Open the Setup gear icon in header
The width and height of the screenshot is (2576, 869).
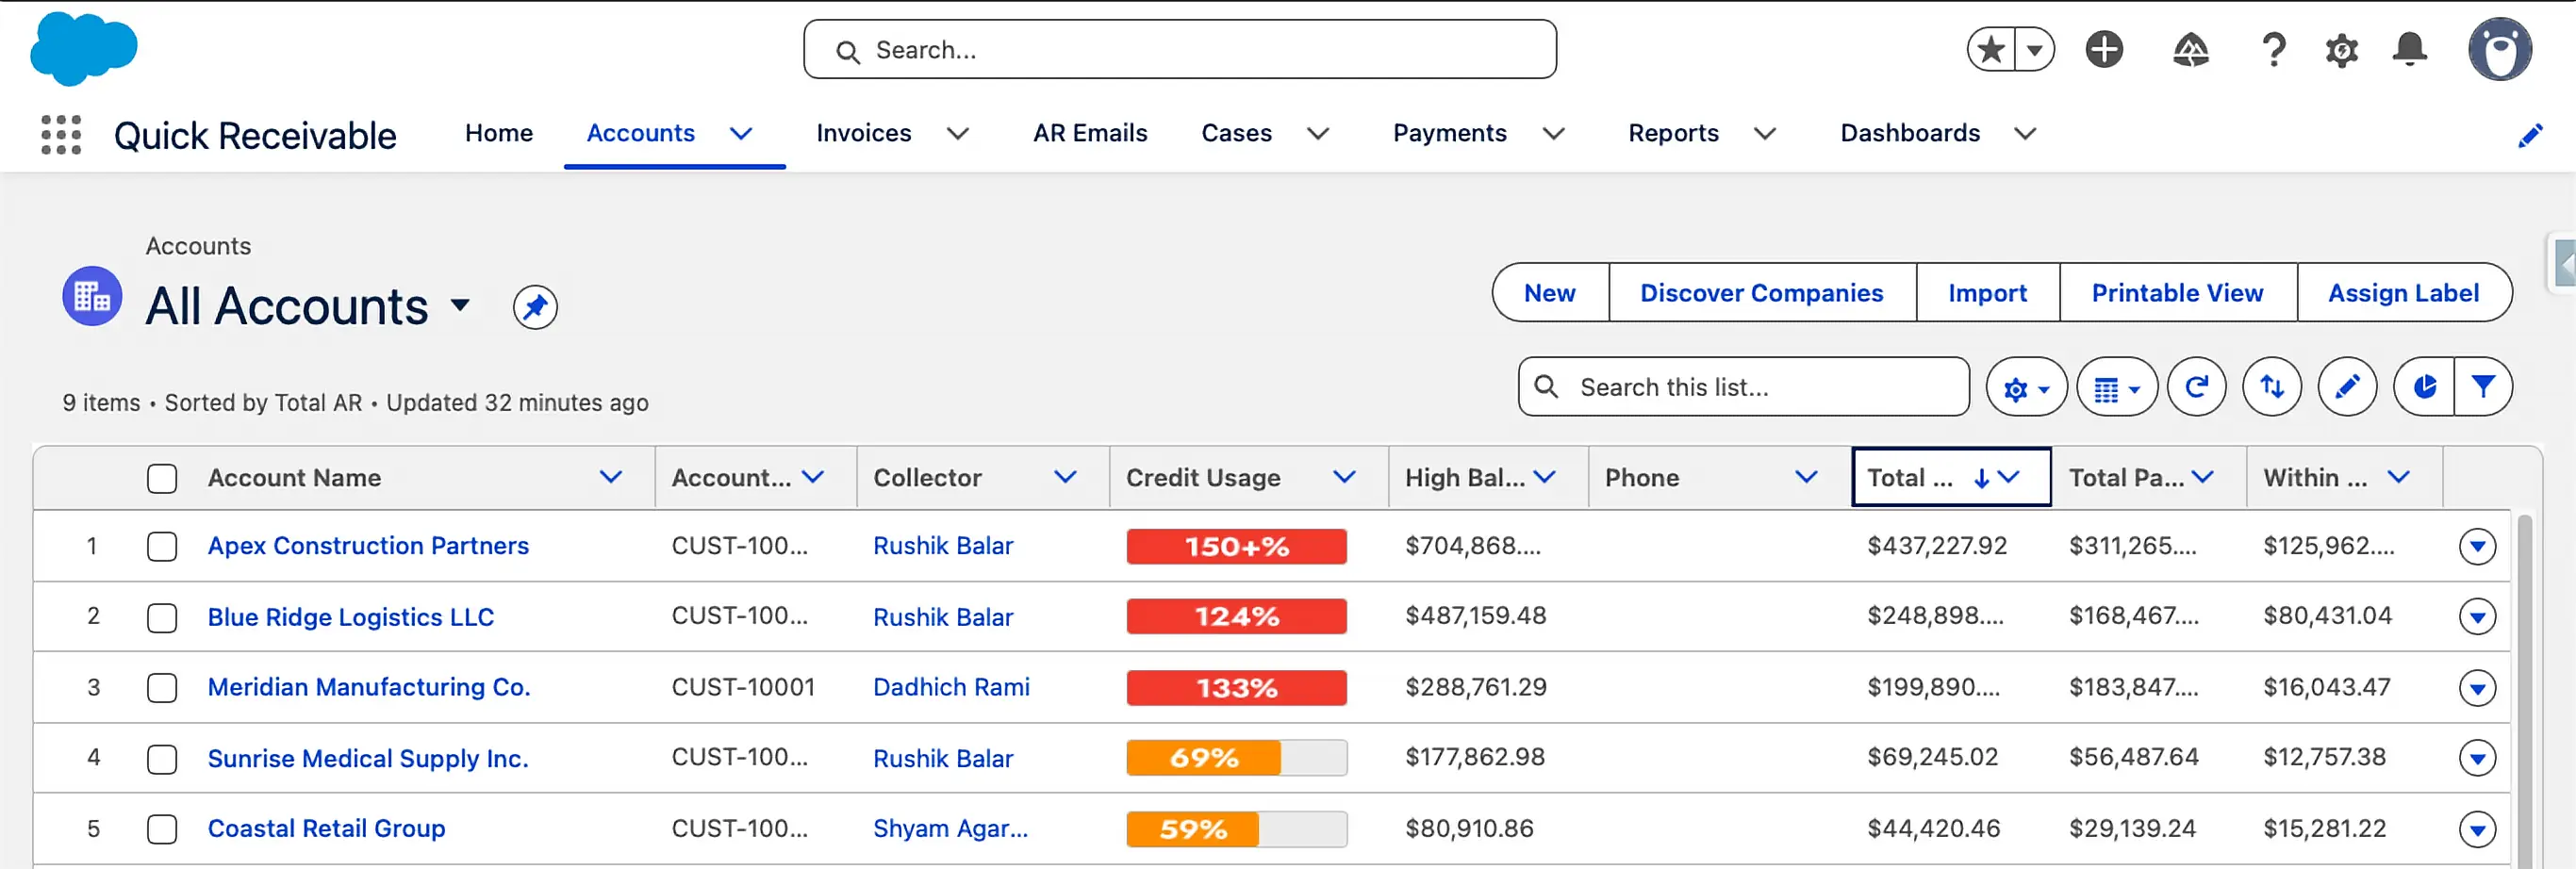click(x=2341, y=50)
